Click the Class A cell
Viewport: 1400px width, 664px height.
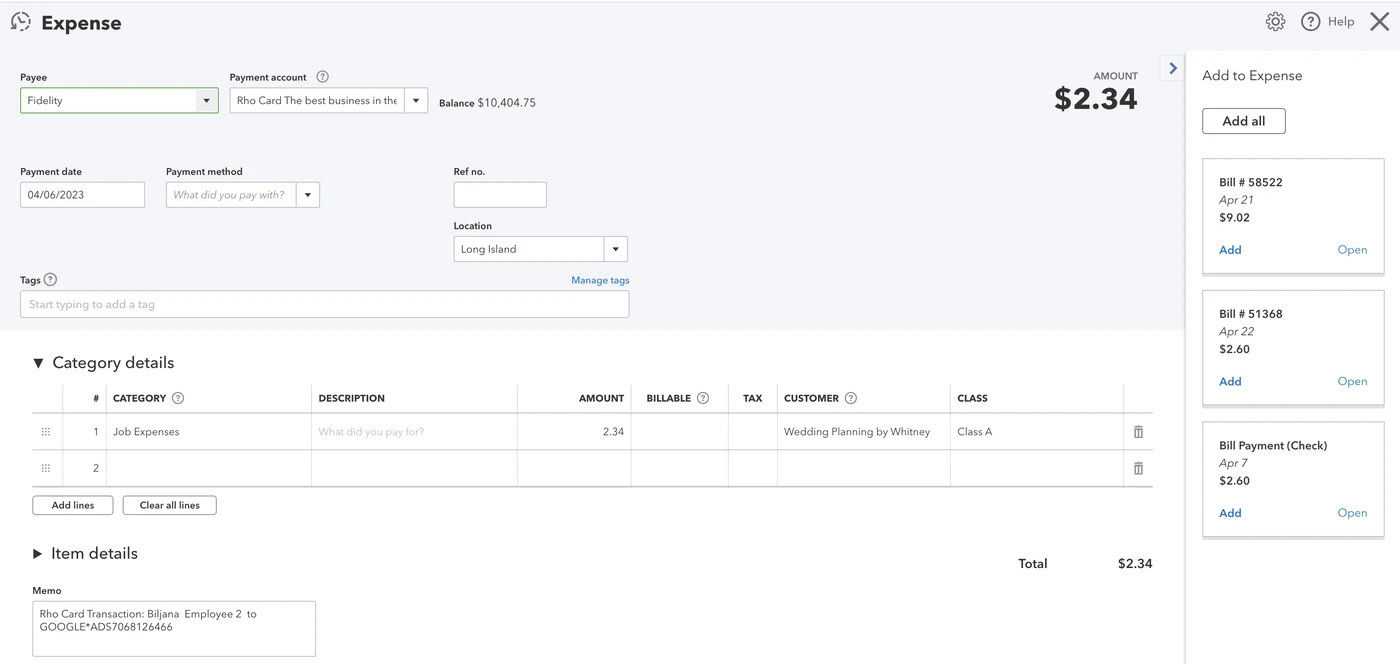[x=1037, y=432]
